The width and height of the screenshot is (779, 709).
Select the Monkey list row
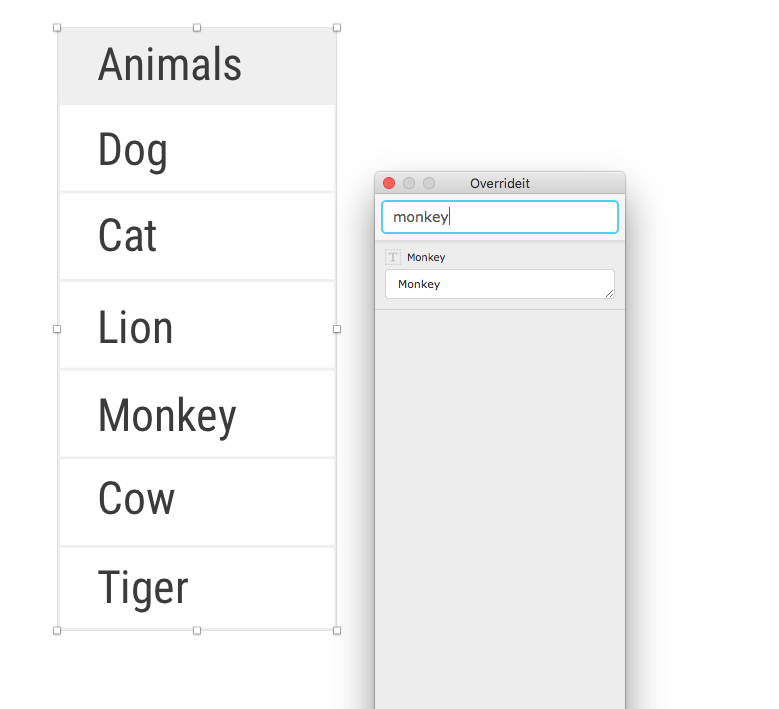coord(197,414)
